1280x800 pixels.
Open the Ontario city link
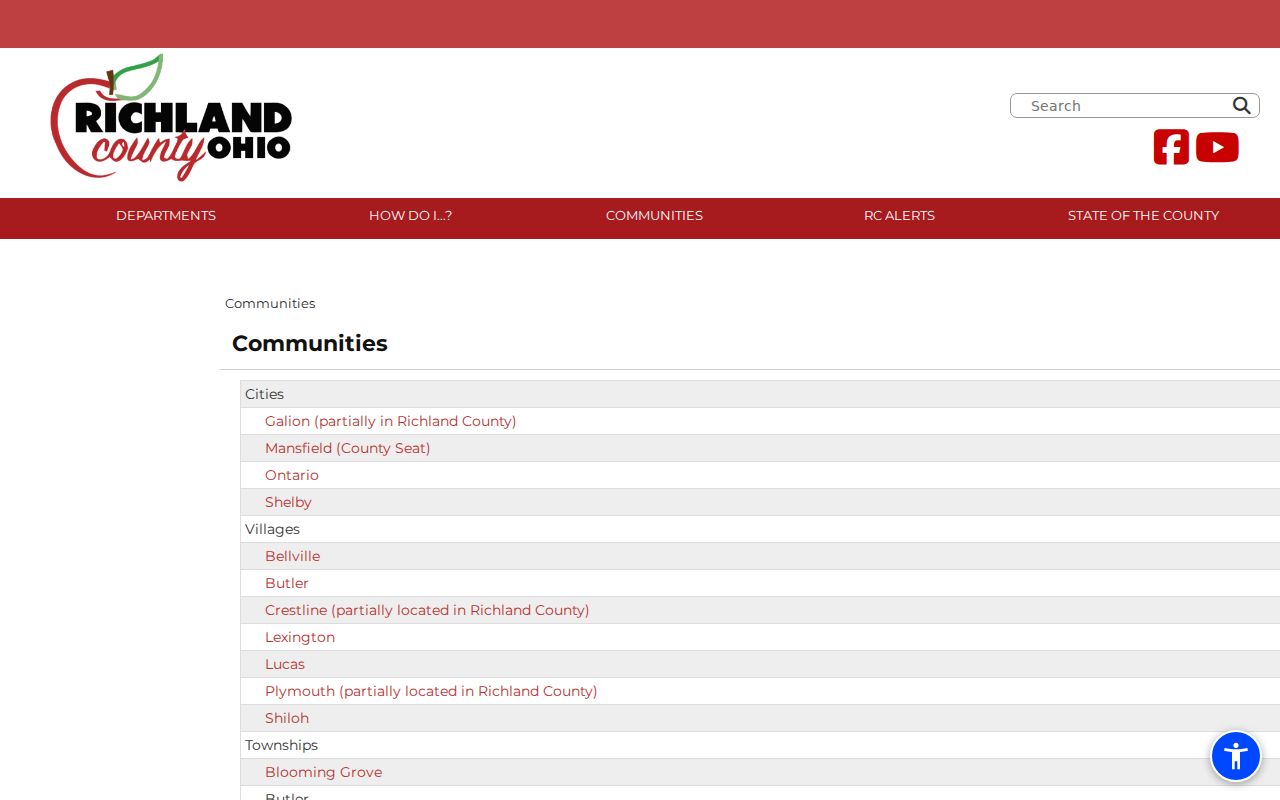[292, 475]
